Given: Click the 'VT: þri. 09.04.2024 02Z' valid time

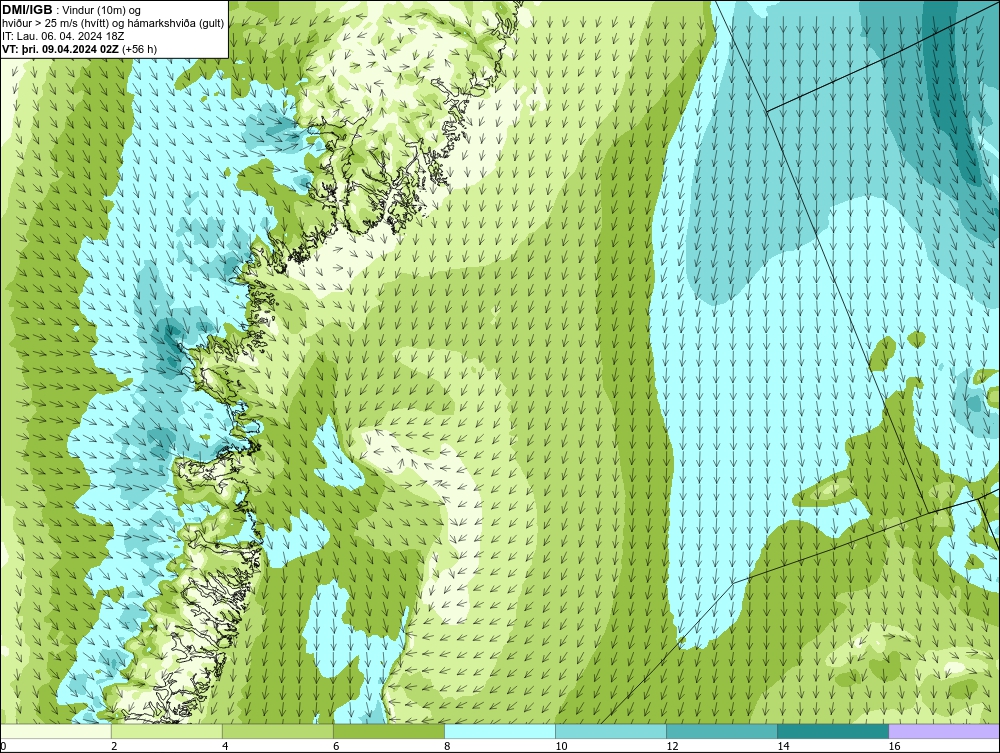Looking at the screenshot, I should coord(60,49).
